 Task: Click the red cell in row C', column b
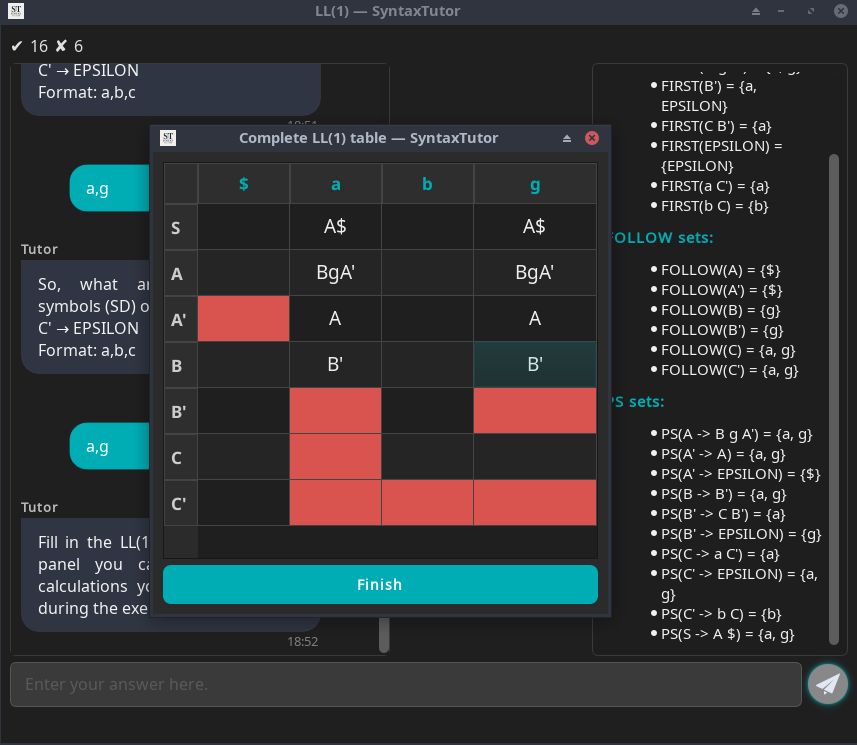[x=427, y=502]
